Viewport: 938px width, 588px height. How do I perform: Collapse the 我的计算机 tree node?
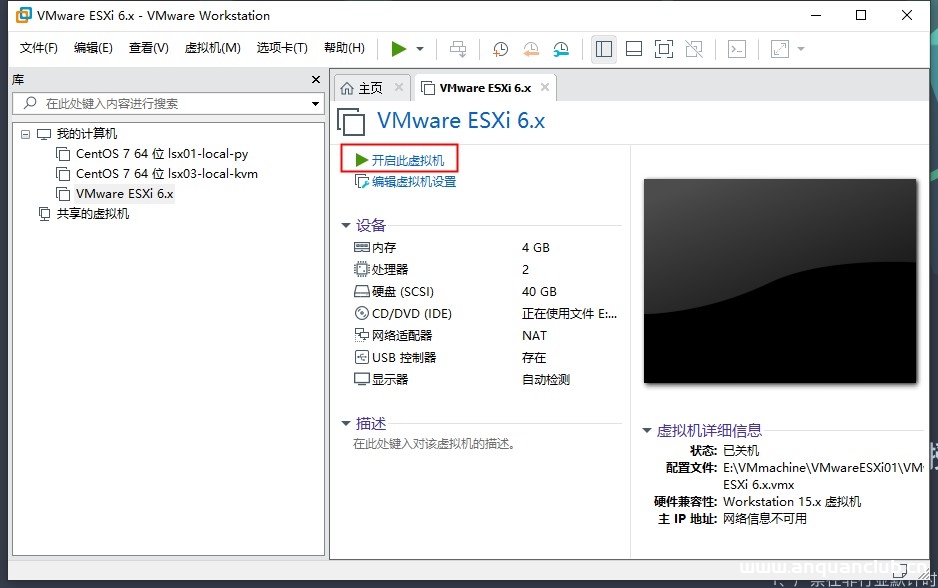tap(25, 133)
